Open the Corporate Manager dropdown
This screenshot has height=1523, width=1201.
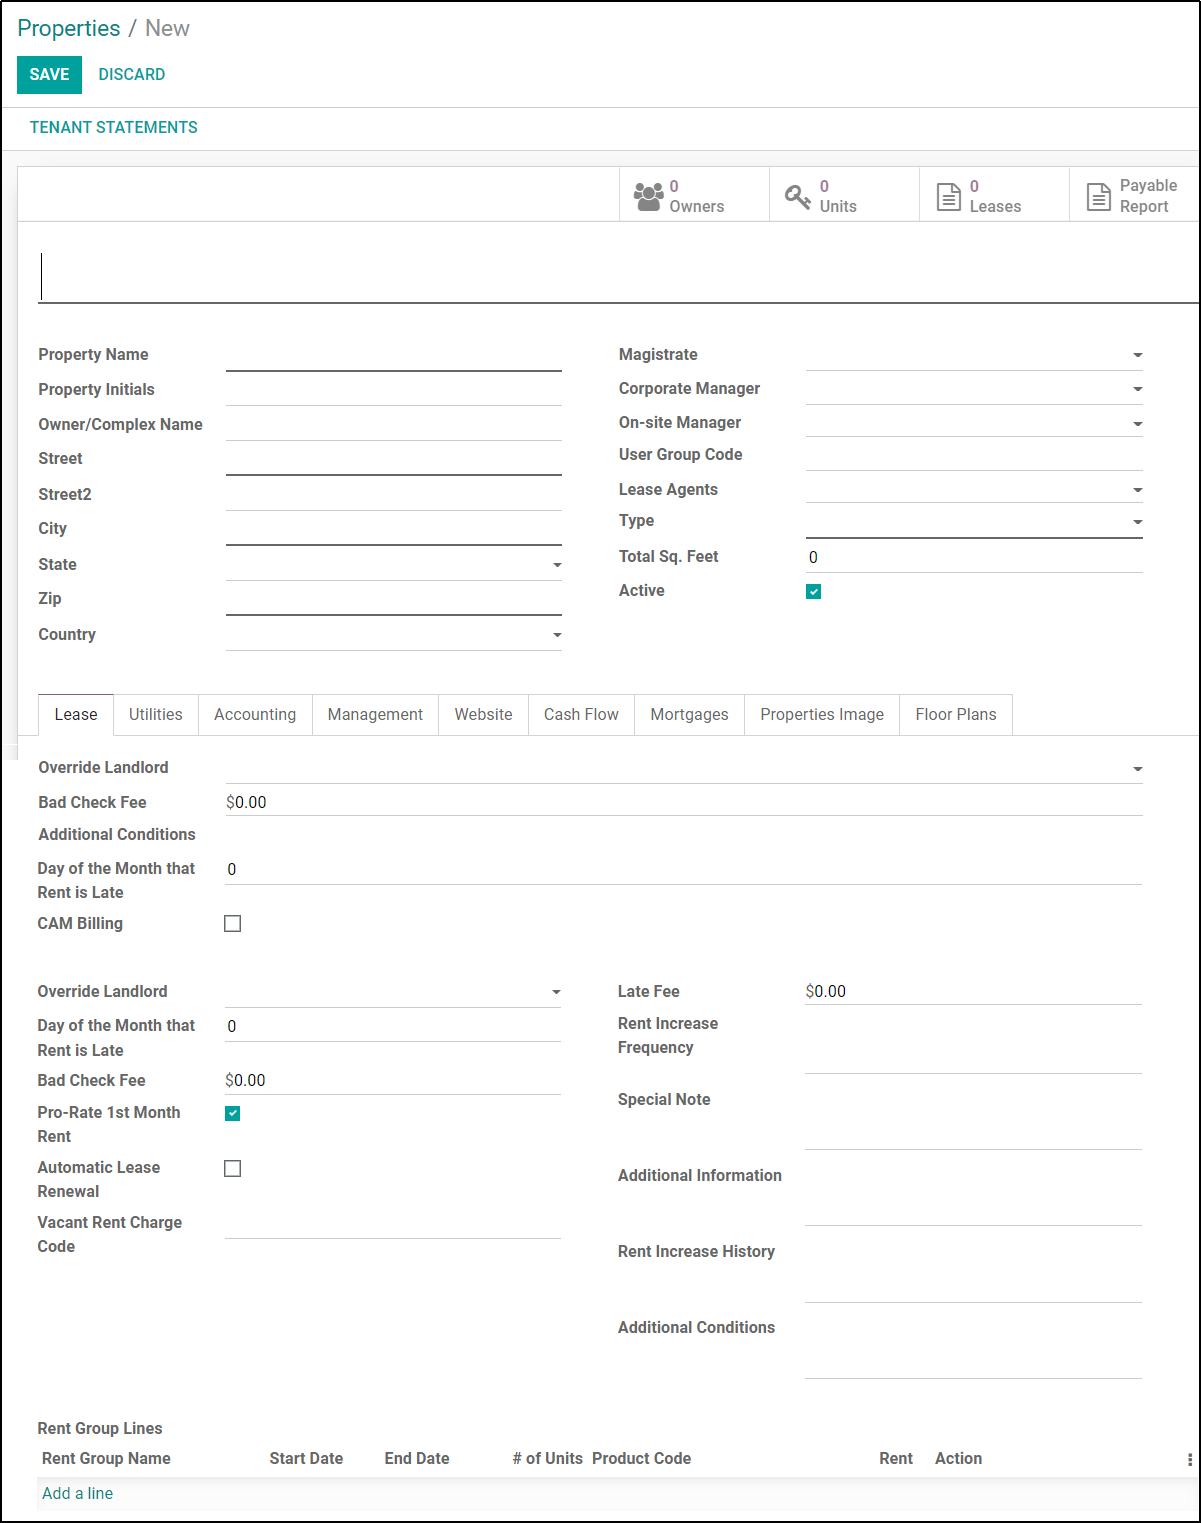[x=1137, y=389]
